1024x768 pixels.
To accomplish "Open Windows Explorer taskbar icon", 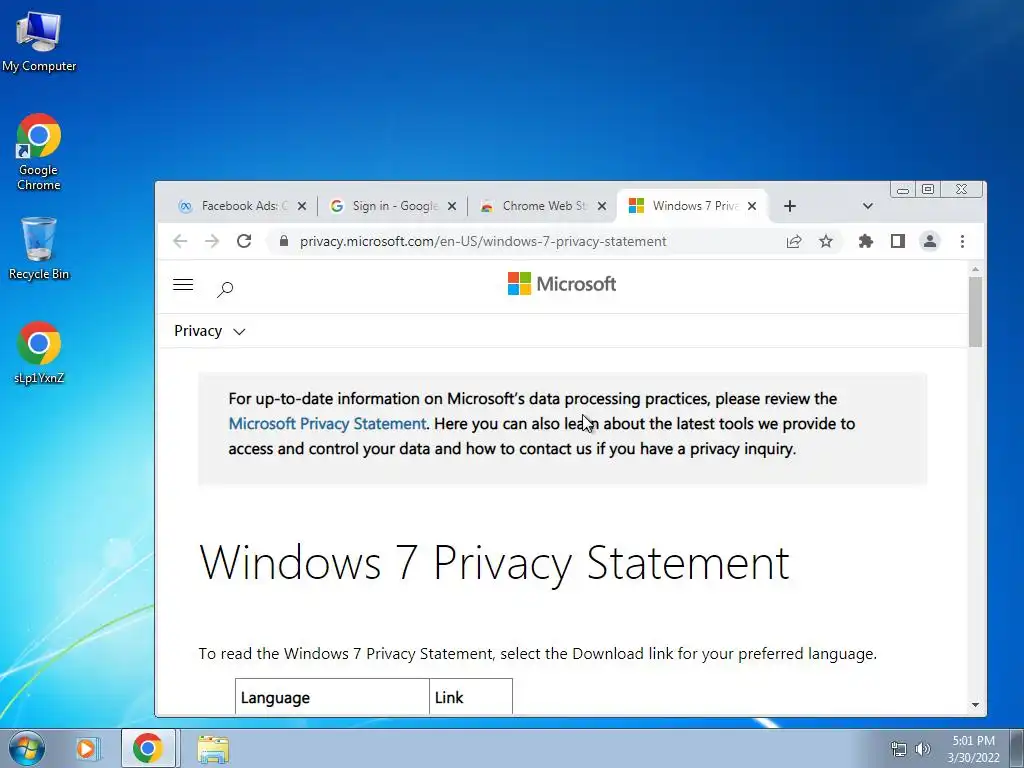I will 213,748.
